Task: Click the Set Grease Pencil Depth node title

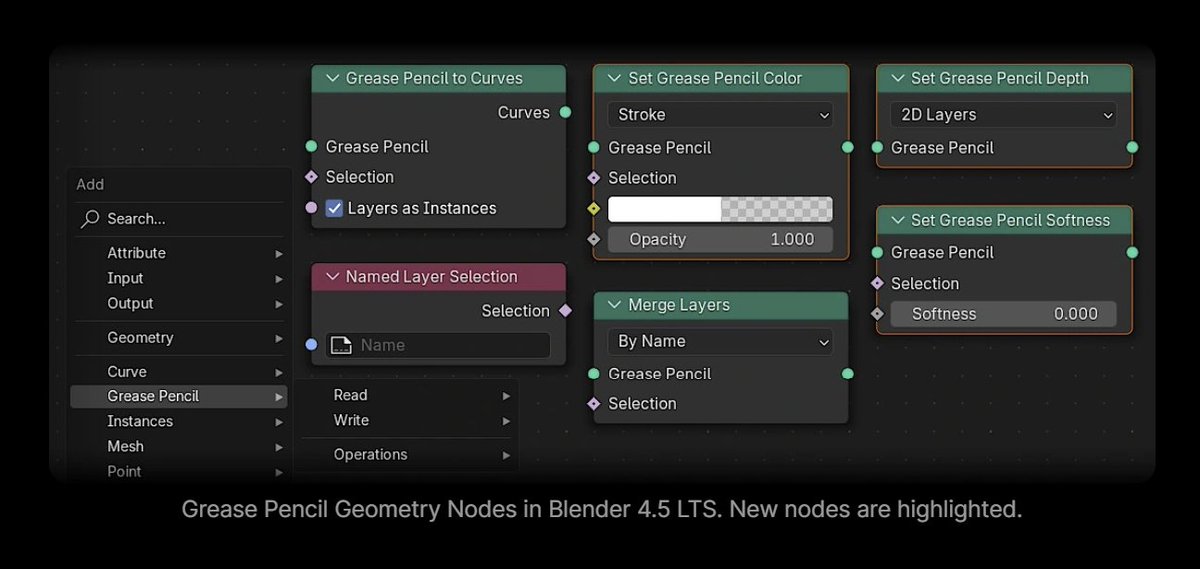Action: pos(1000,78)
